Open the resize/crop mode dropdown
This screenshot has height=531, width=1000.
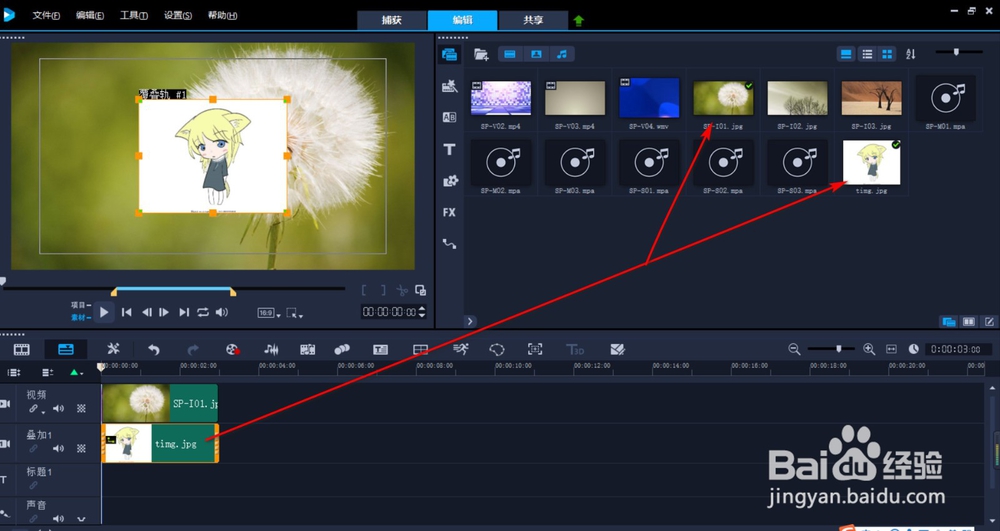click(294, 313)
